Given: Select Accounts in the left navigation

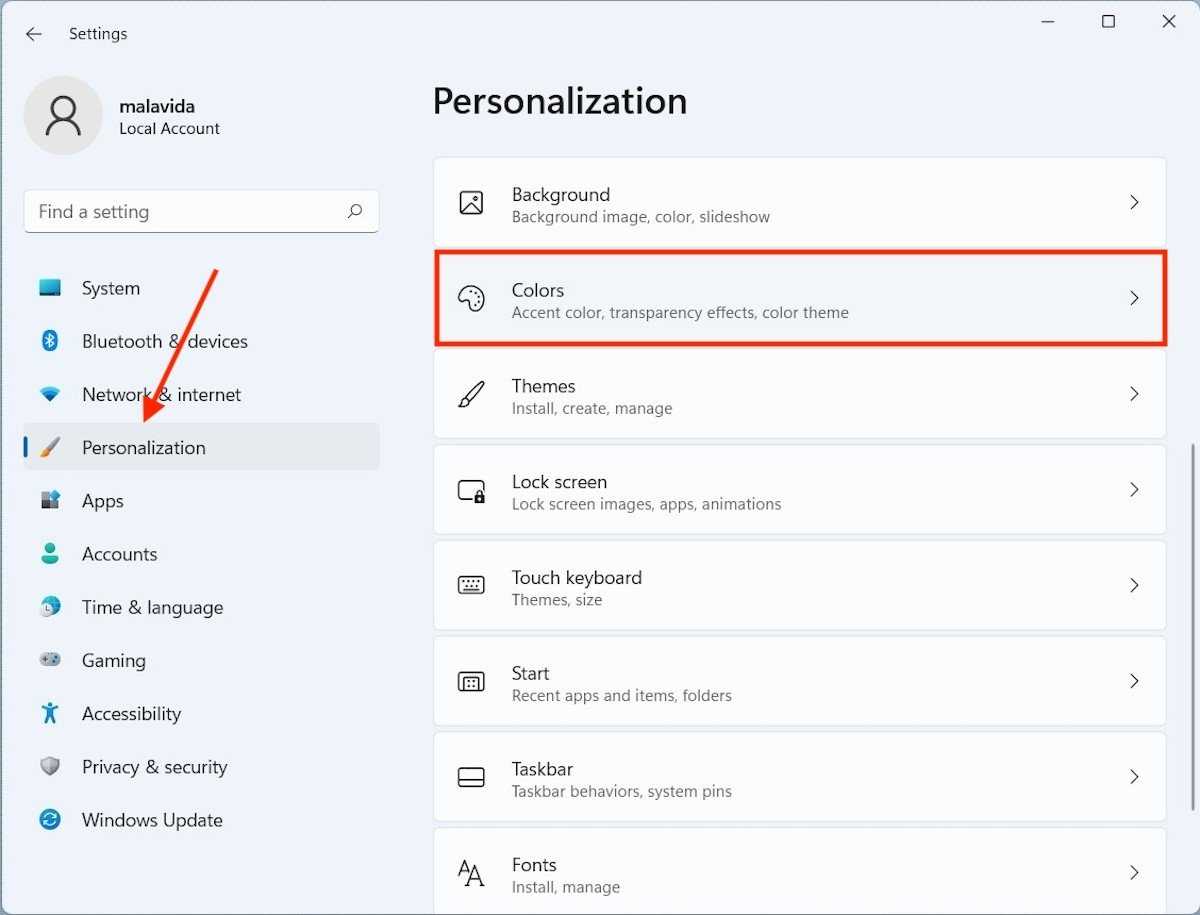Looking at the screenshot, I should pyautogui.click(x=119, y=554).
